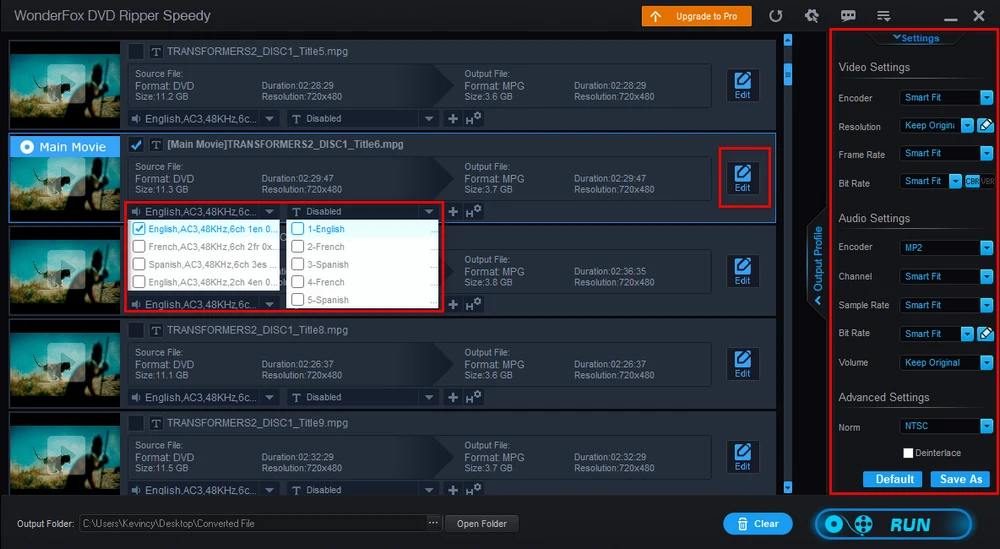Add subtitle plus icon for Title8
The width and height of the screenshot is (1000, 549).
click(x=453, y=397)
